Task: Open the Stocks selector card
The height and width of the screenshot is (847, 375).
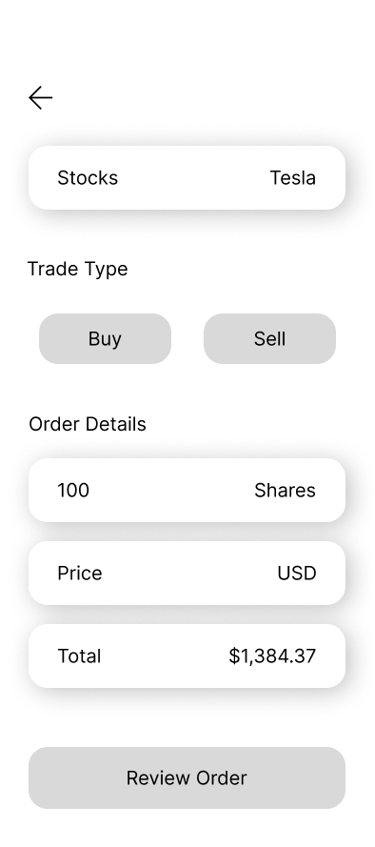Action: [x=187, y=178]
